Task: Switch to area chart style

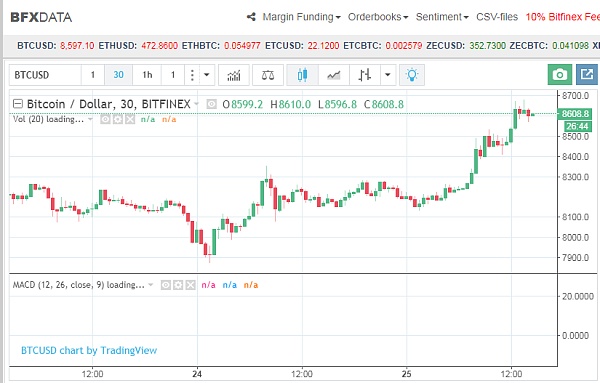Action: (x=334, y=75)
